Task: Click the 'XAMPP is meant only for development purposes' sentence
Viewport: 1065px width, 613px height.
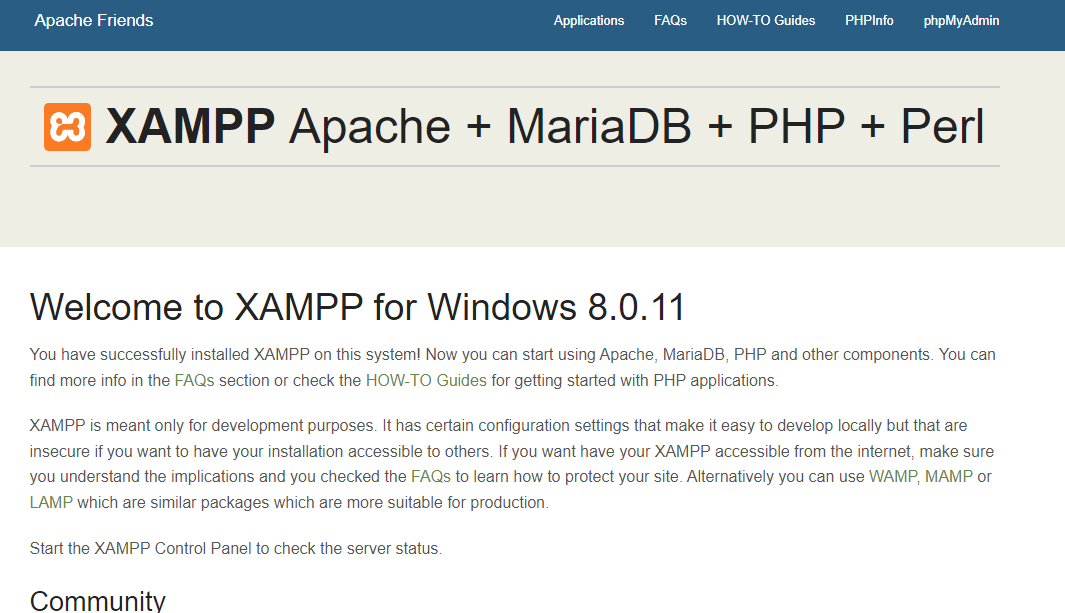Action: 202,426
